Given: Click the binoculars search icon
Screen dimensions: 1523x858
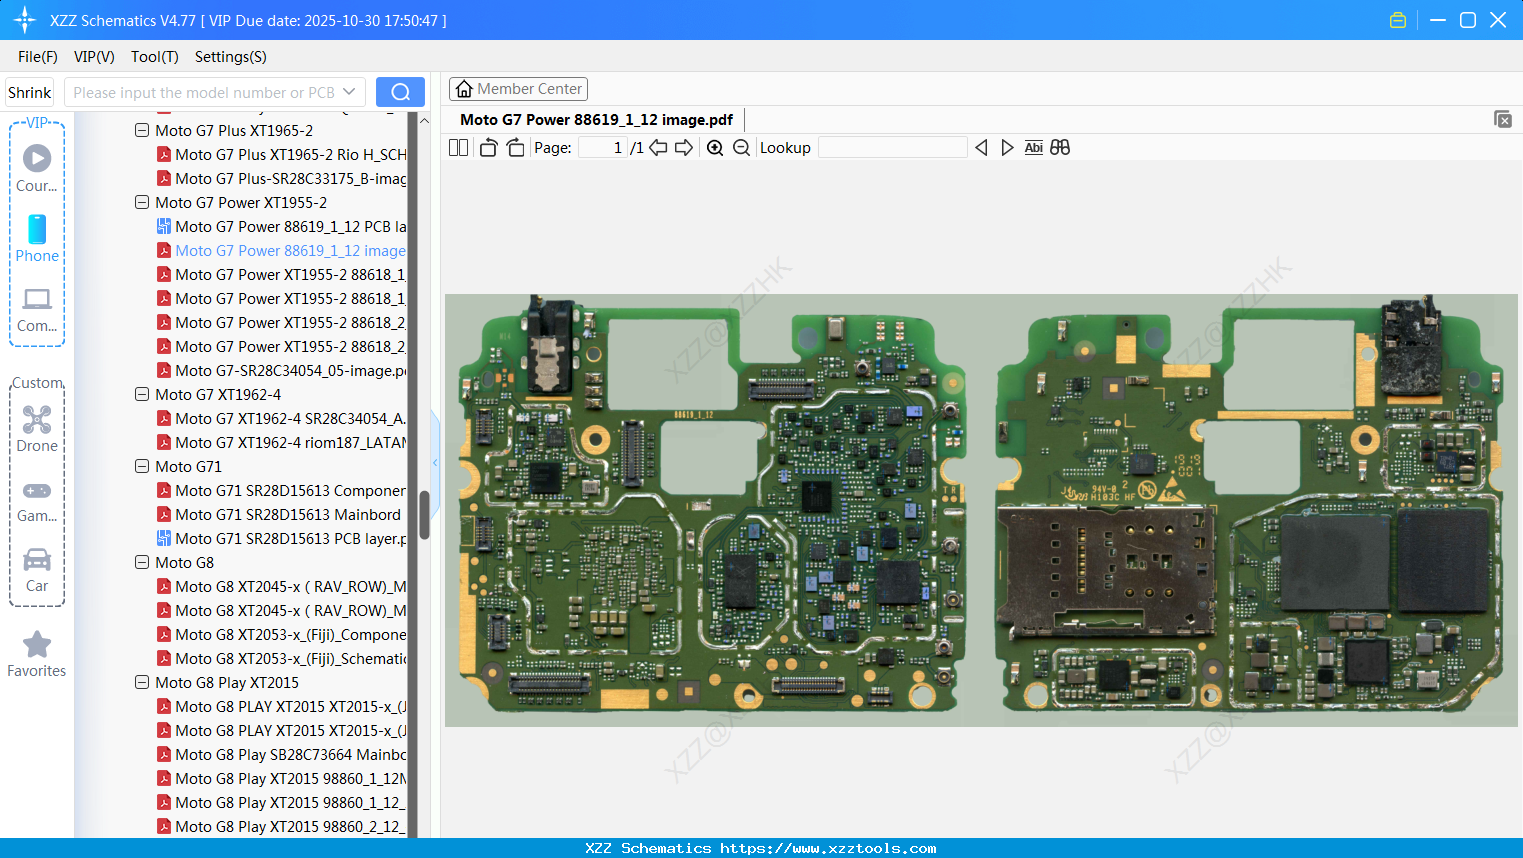Looking at the screenshot, I should click(1060, 148).
